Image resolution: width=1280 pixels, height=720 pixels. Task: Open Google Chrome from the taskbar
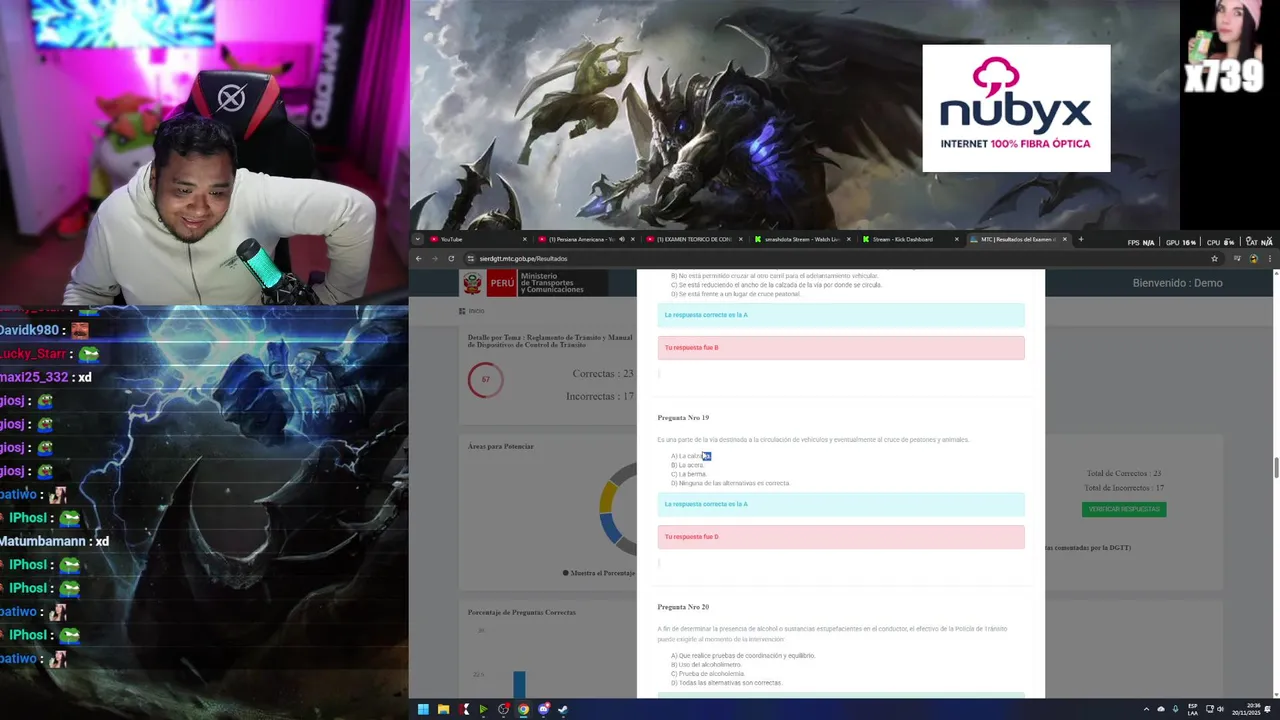pyautogui.click(x=523, y=710)
